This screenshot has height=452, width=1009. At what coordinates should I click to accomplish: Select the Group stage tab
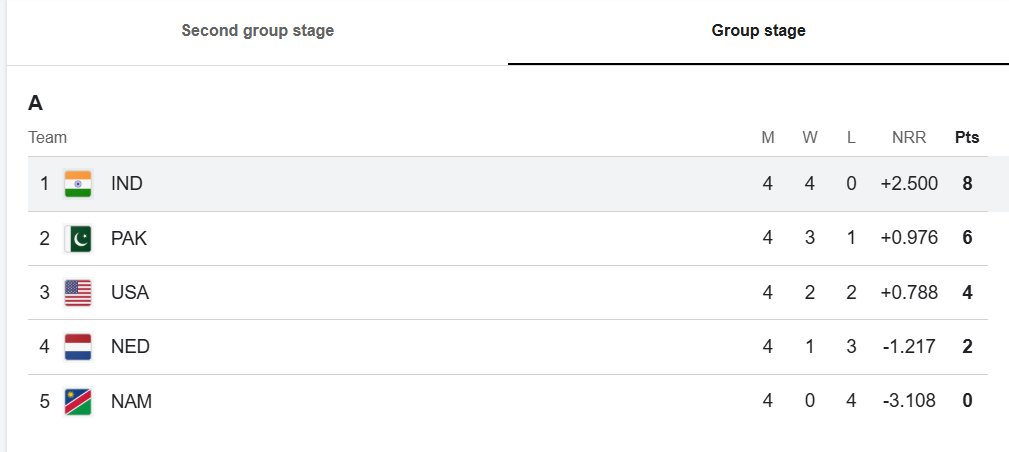[758, 31]
